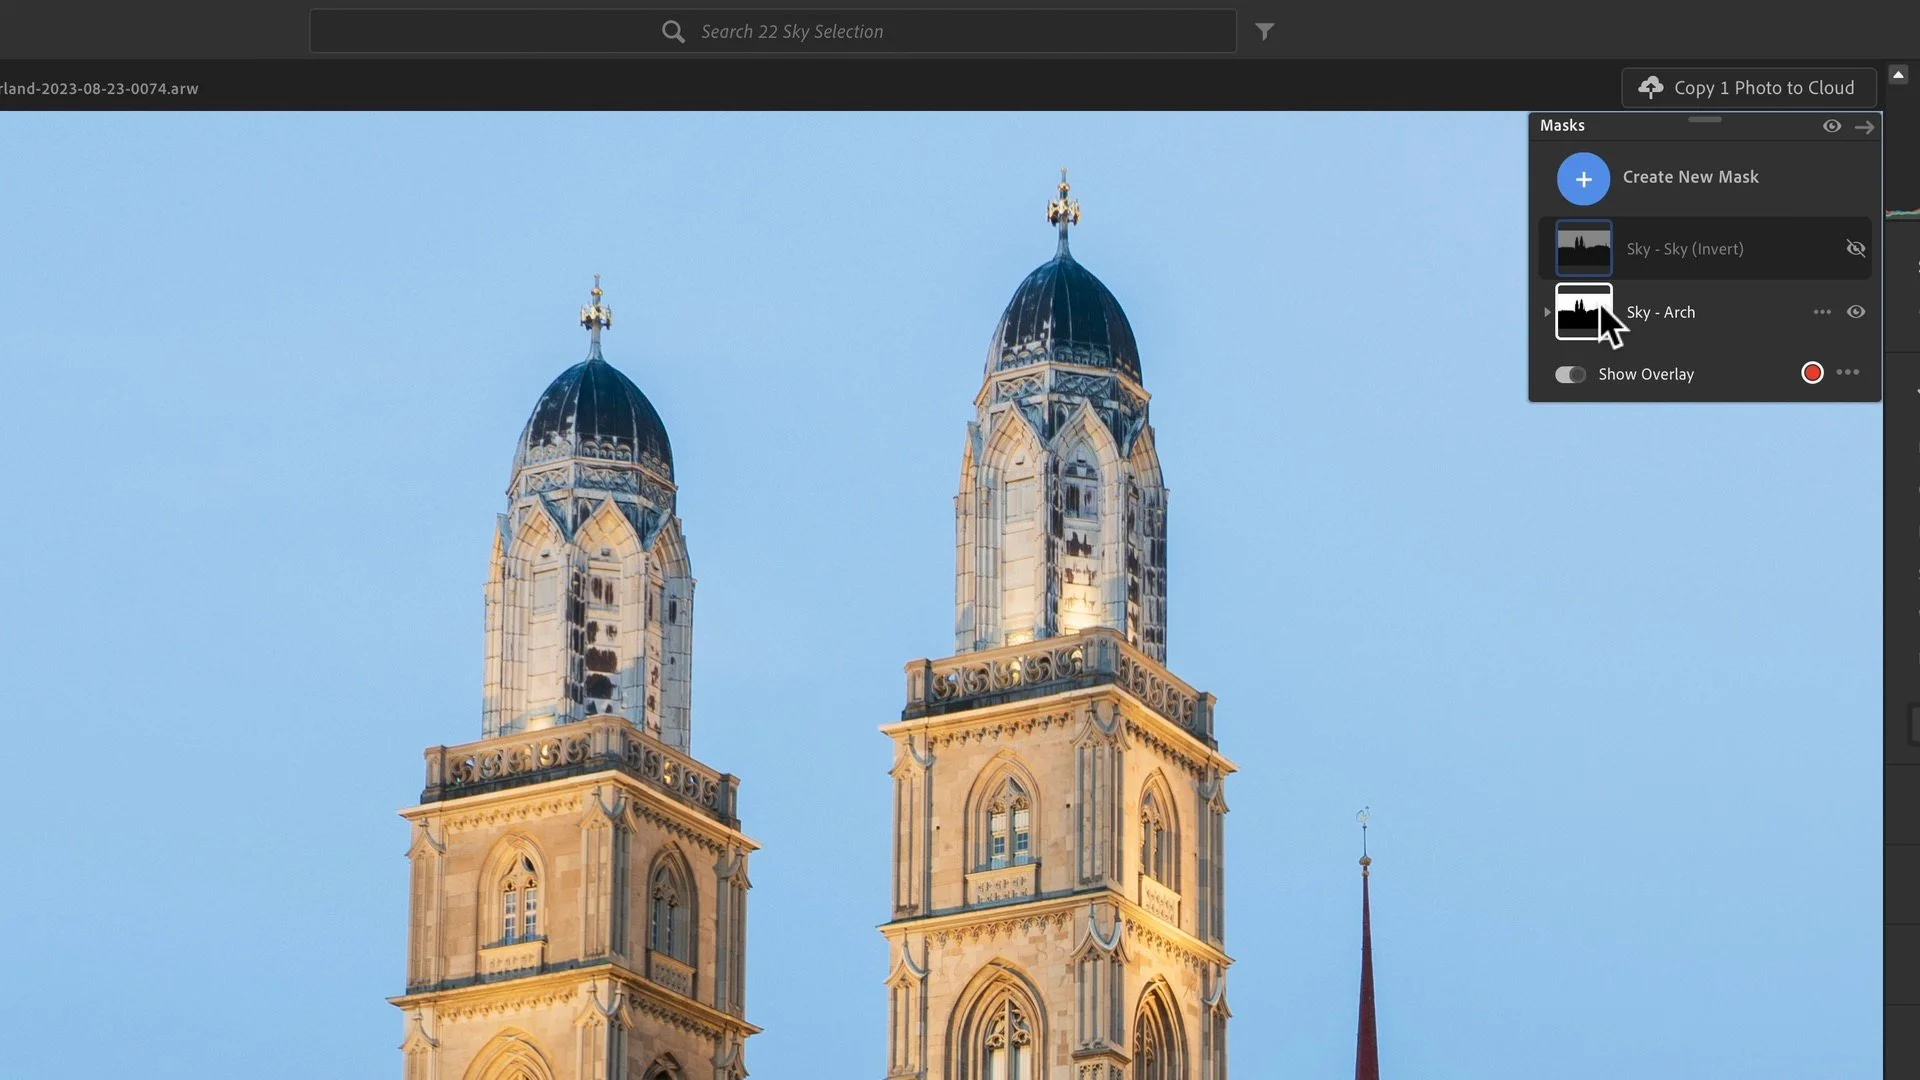Open the filter funnel next to search
The width and height of the screenshot is (1920, 1080).
pos(1265,32)
